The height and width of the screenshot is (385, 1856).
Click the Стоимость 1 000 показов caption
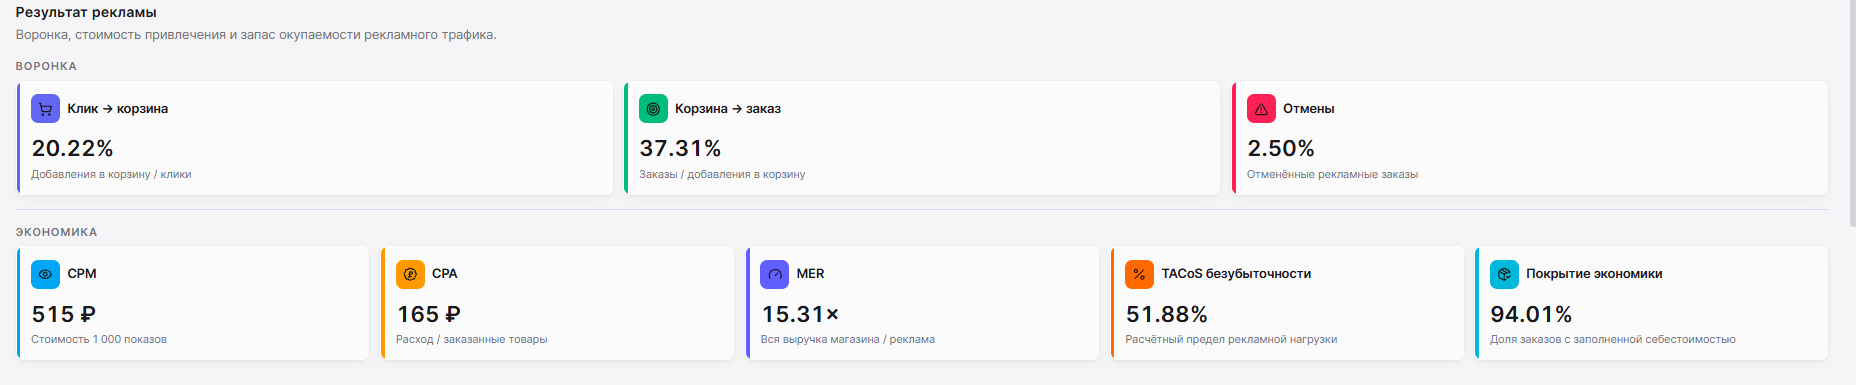[x=99, y=340]
